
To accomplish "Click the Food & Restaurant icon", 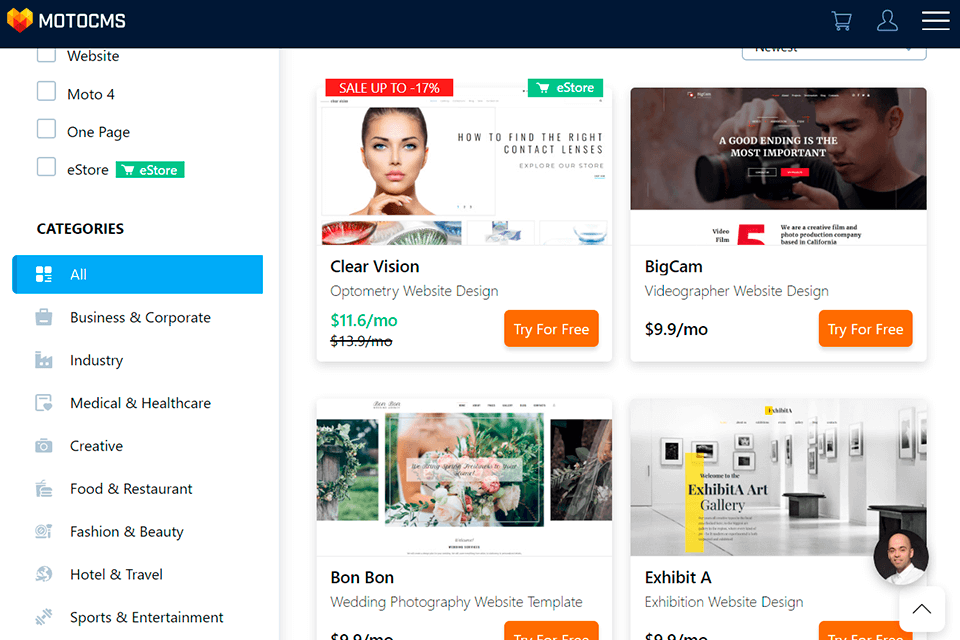I will click(x=43, y=489).
